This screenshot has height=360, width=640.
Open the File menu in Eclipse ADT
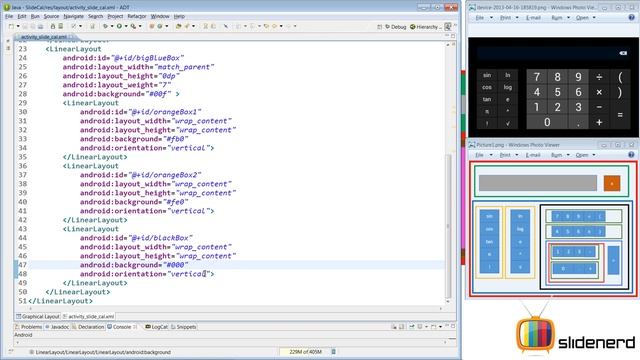tap(9, 16)
